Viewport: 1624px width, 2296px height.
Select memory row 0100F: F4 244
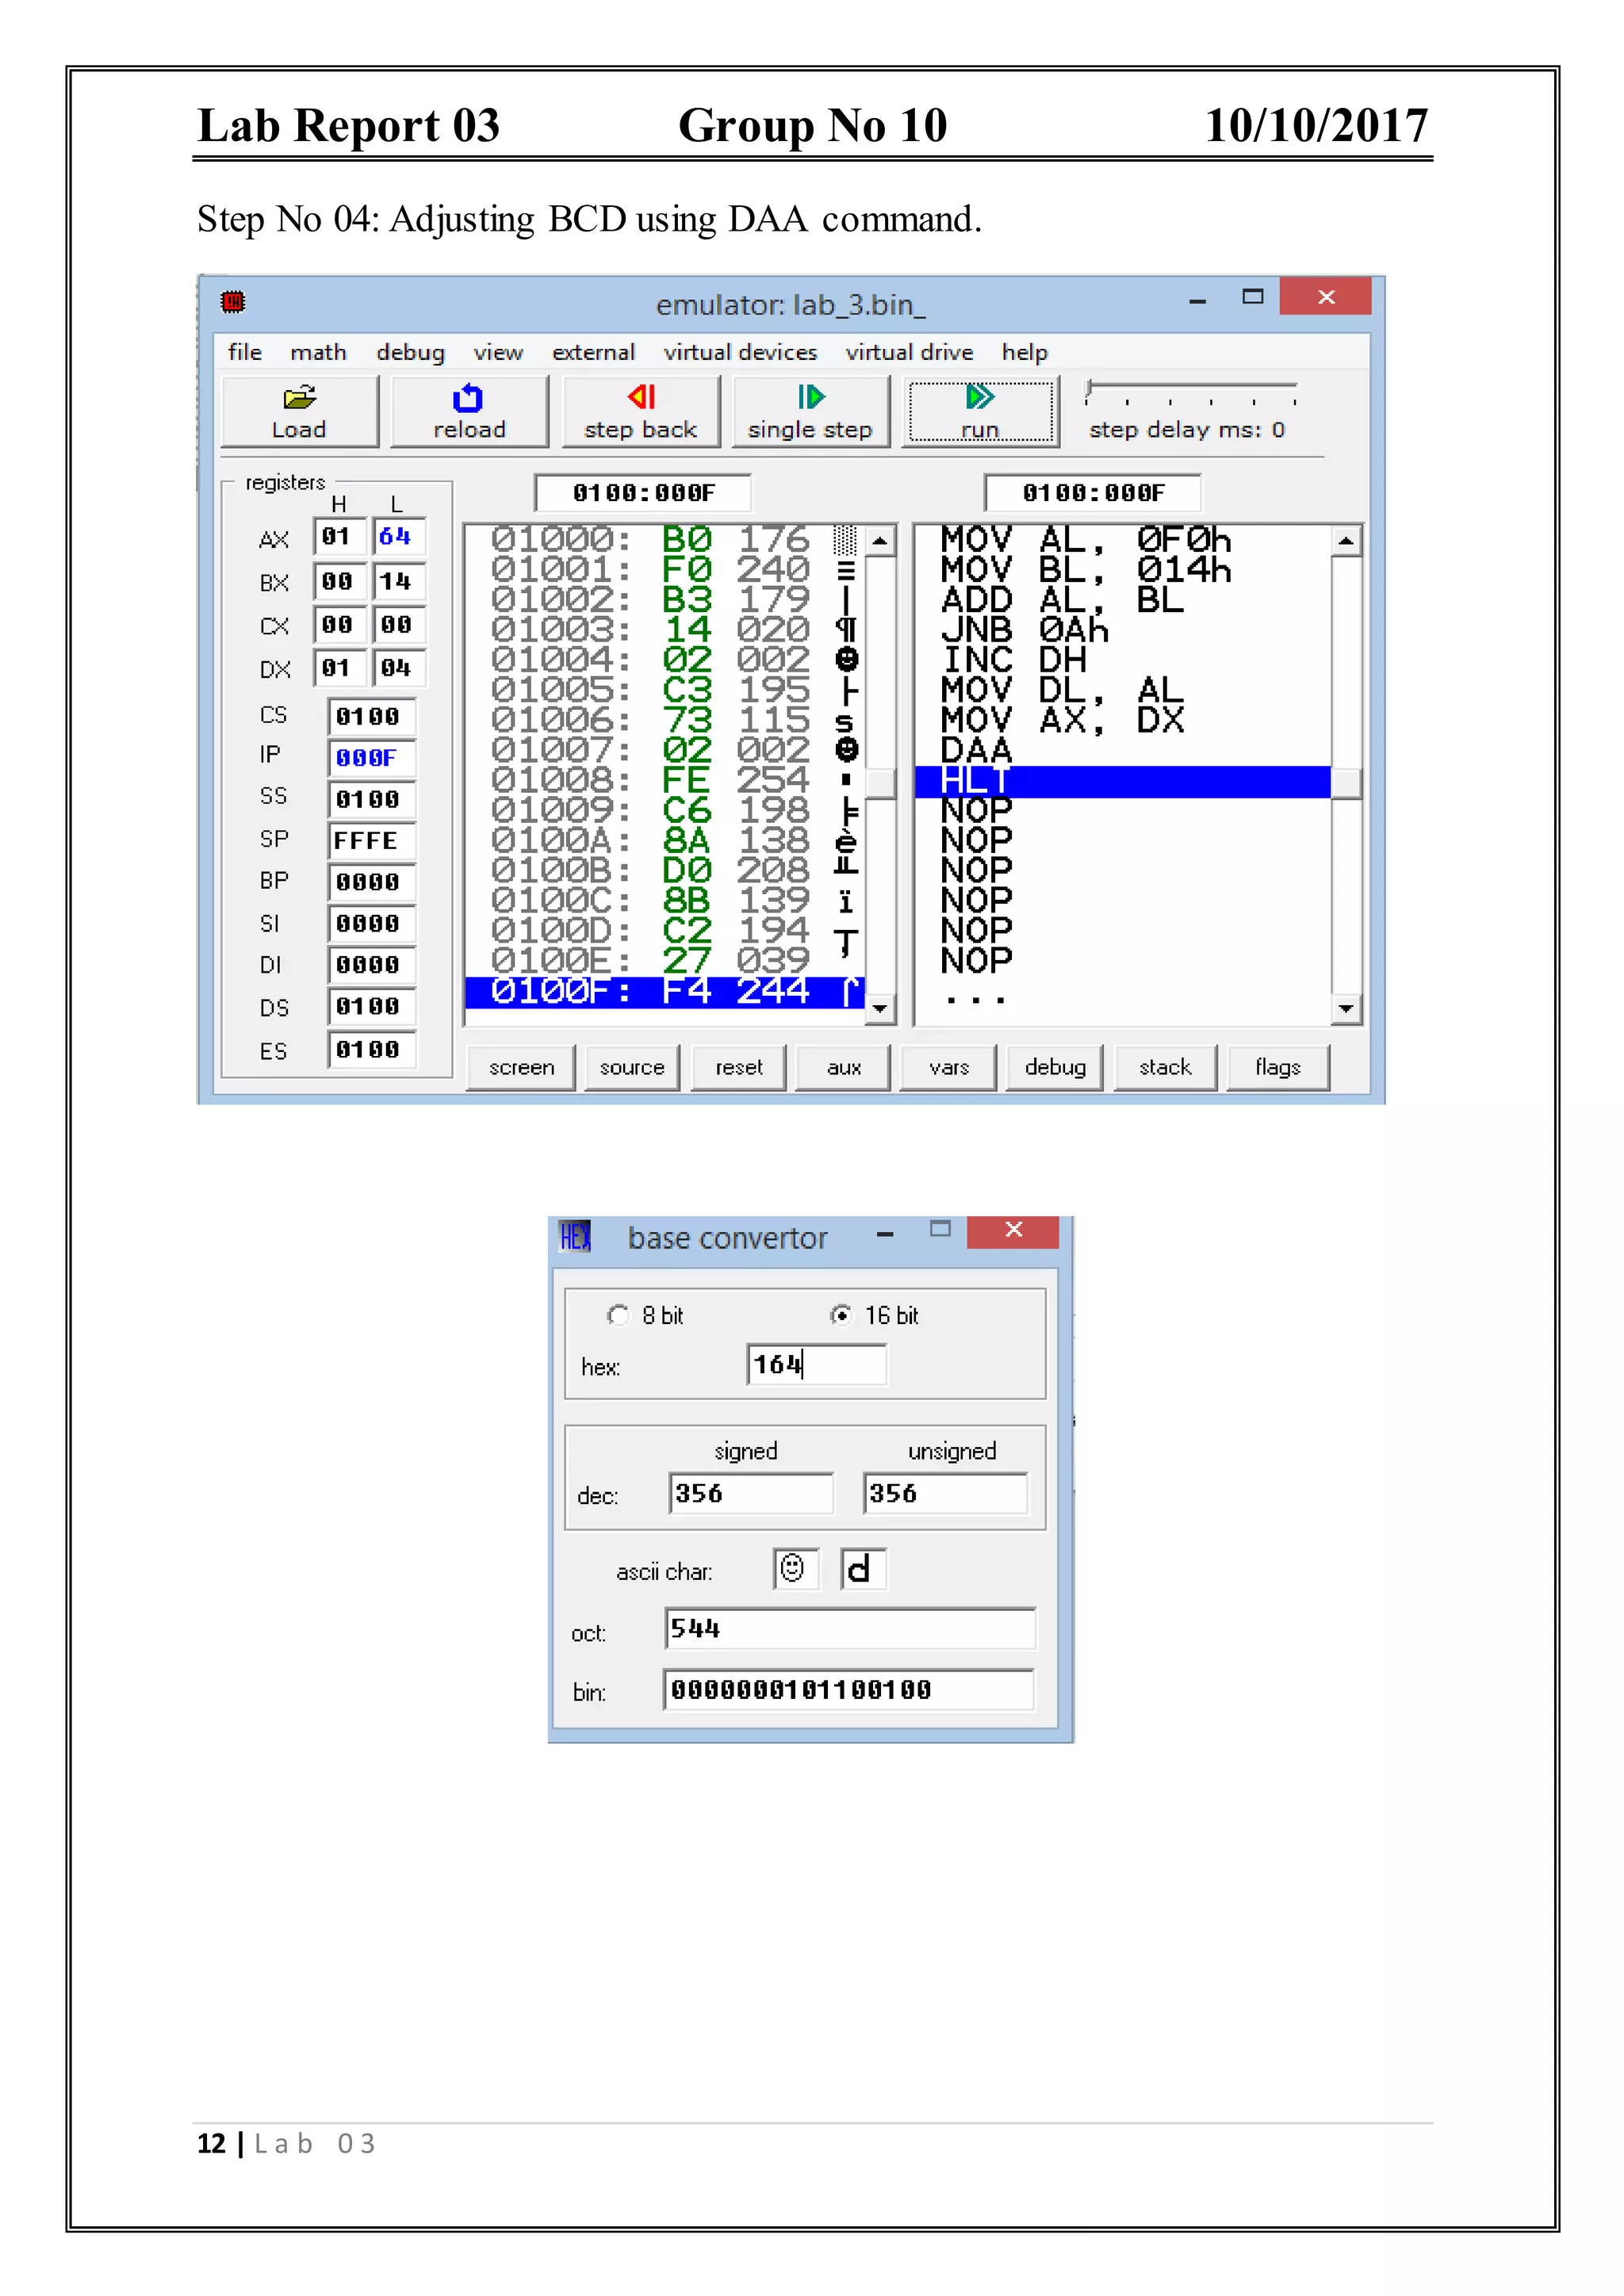tap(664, 991)
